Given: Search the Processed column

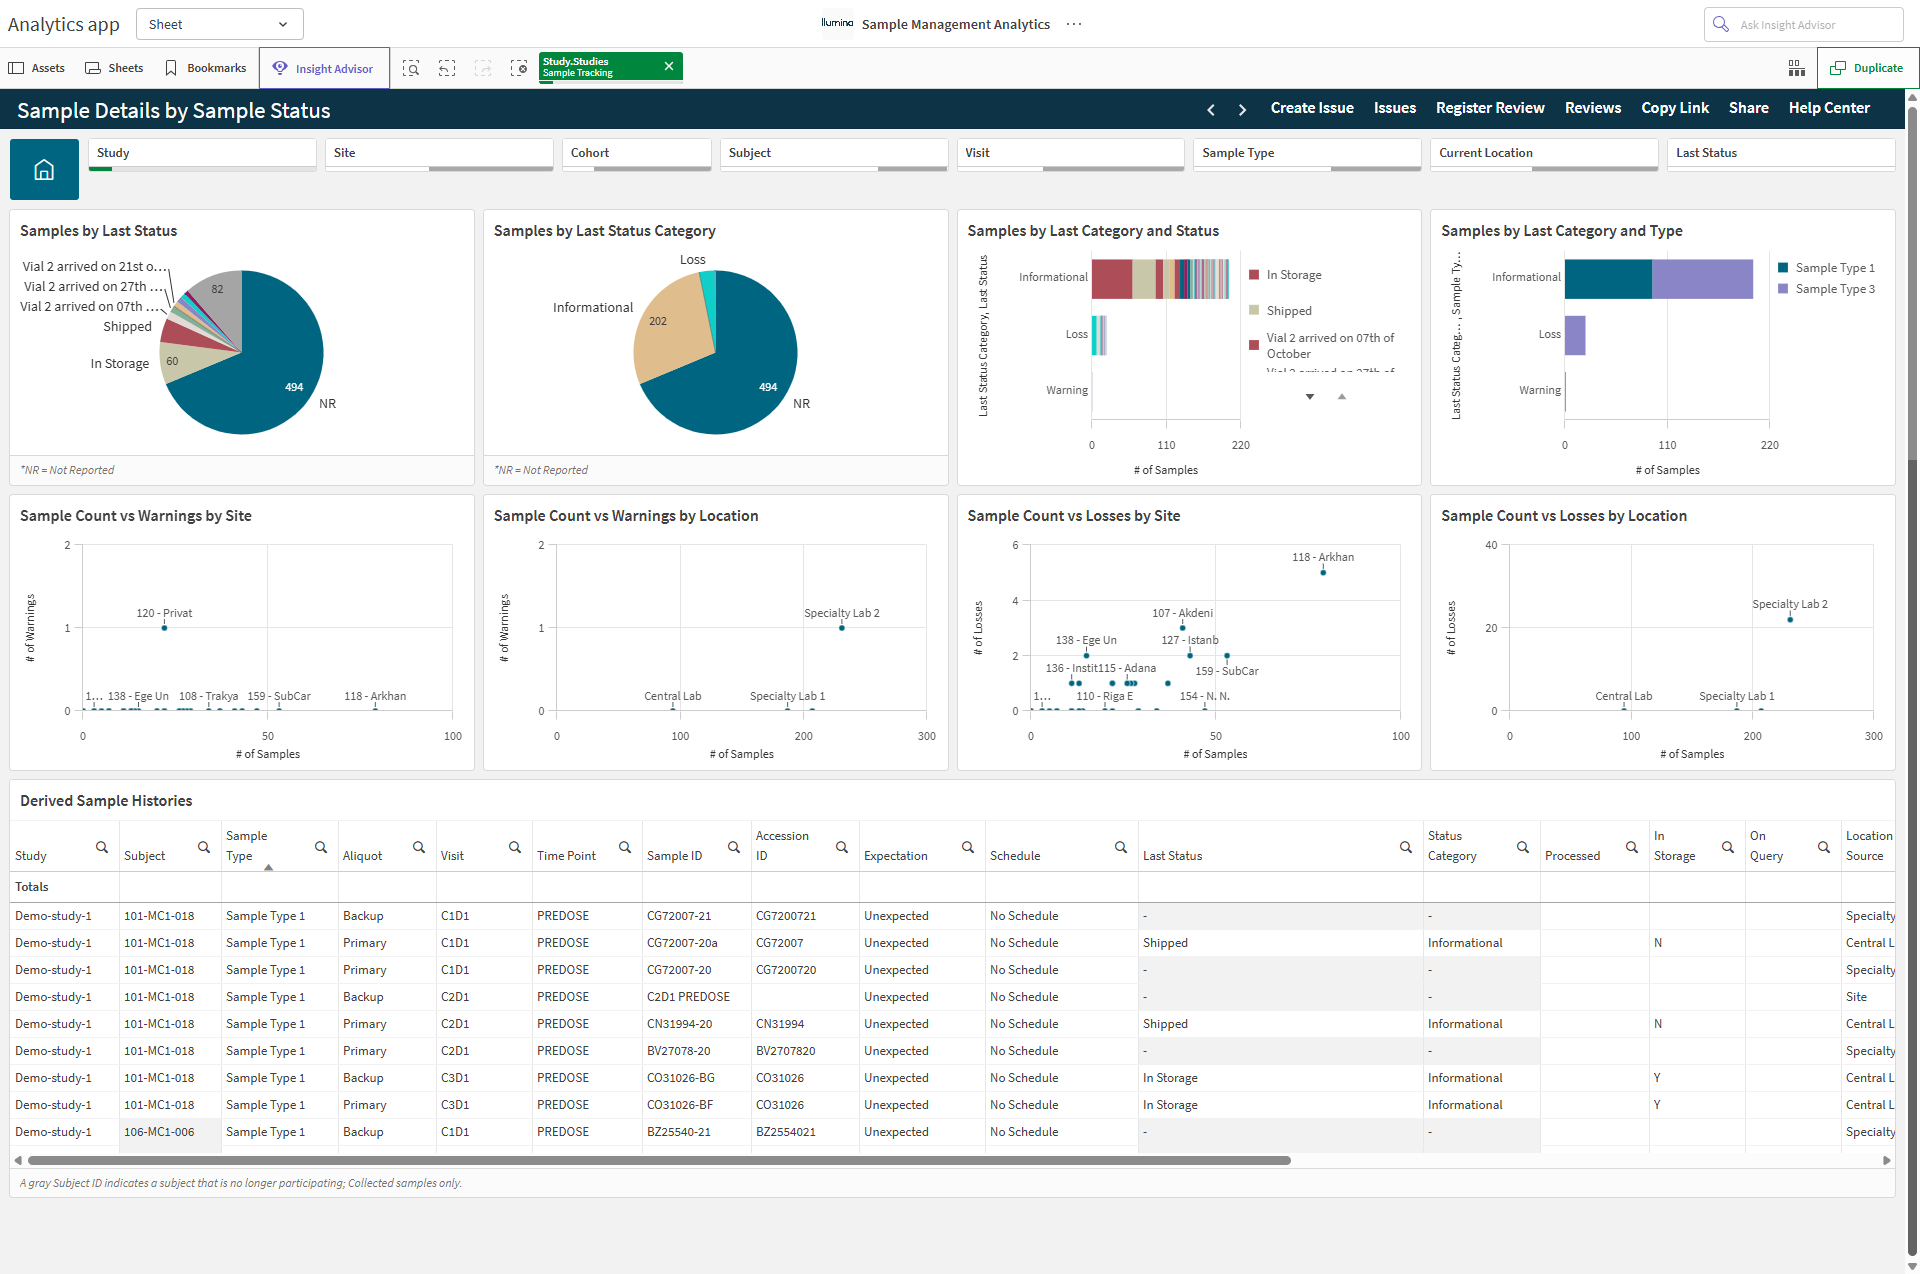Looking at the screenshot, I should click(1632, 847).
